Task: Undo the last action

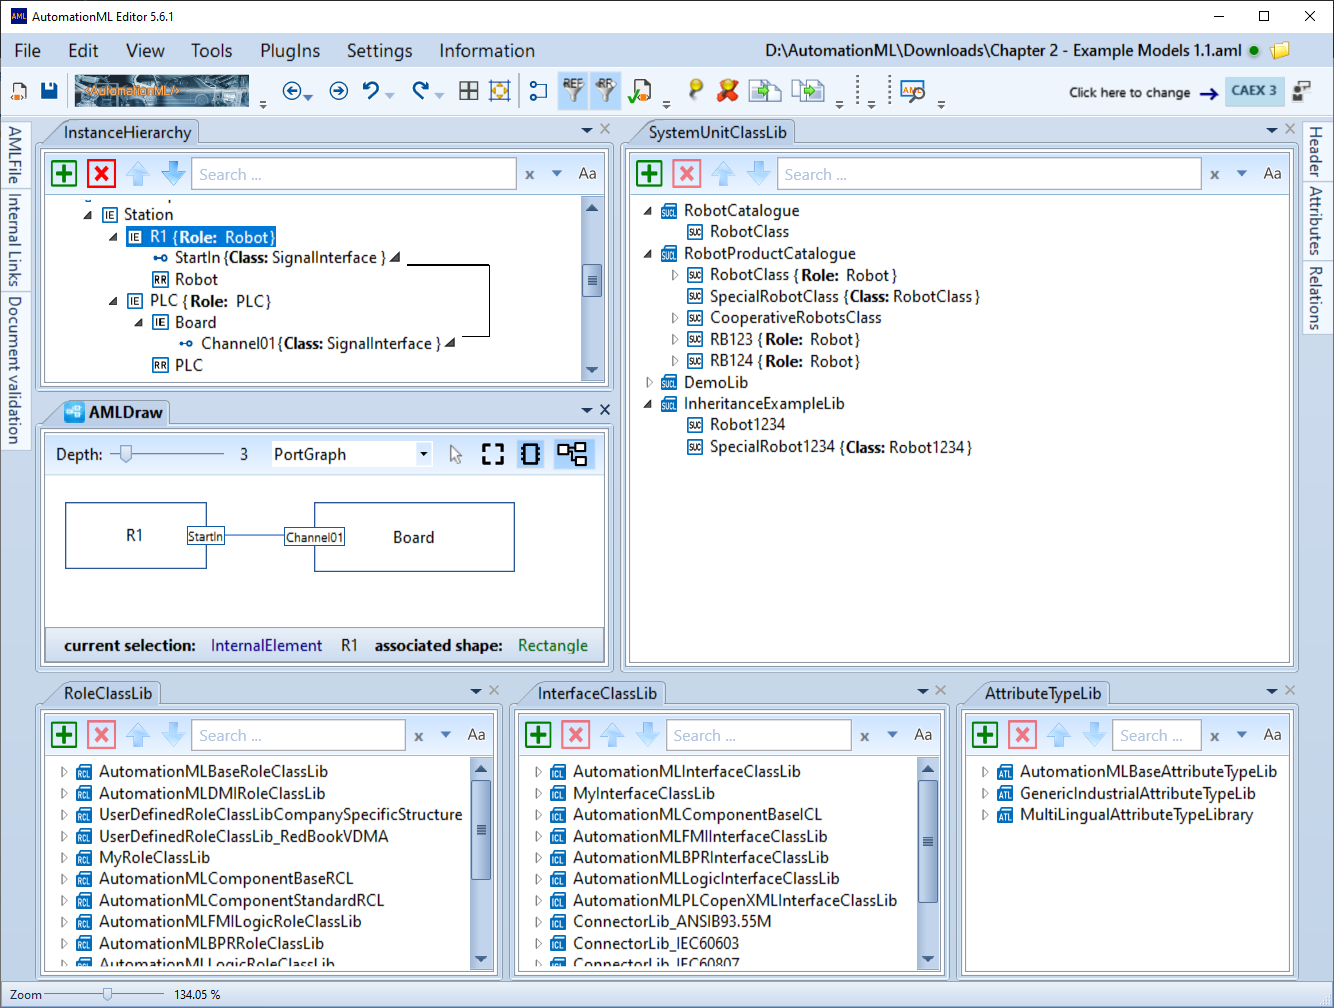Action: (x=371, y=91)
